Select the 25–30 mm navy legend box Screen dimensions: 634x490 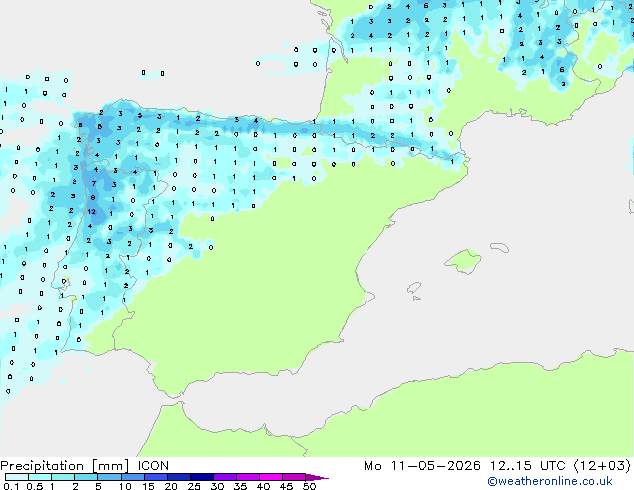coord(201,477)
